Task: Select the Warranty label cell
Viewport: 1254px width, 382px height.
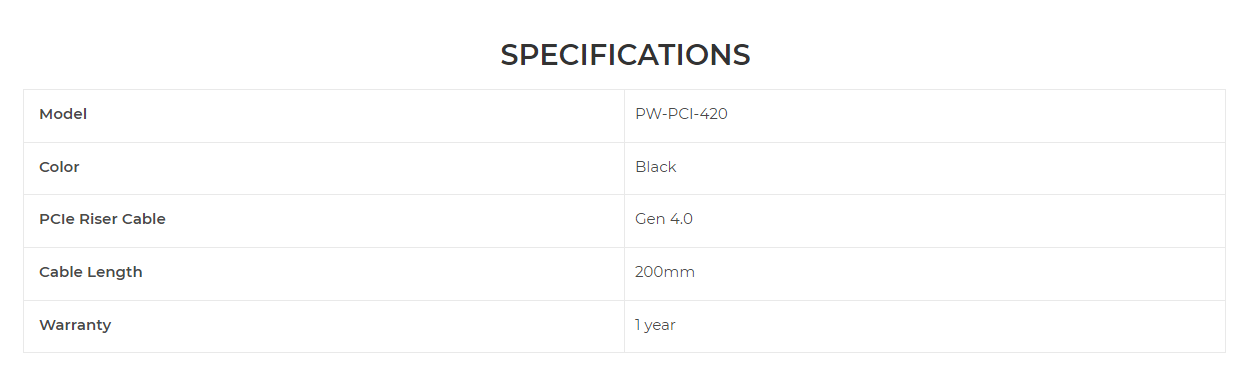Action: pos(324,326)
